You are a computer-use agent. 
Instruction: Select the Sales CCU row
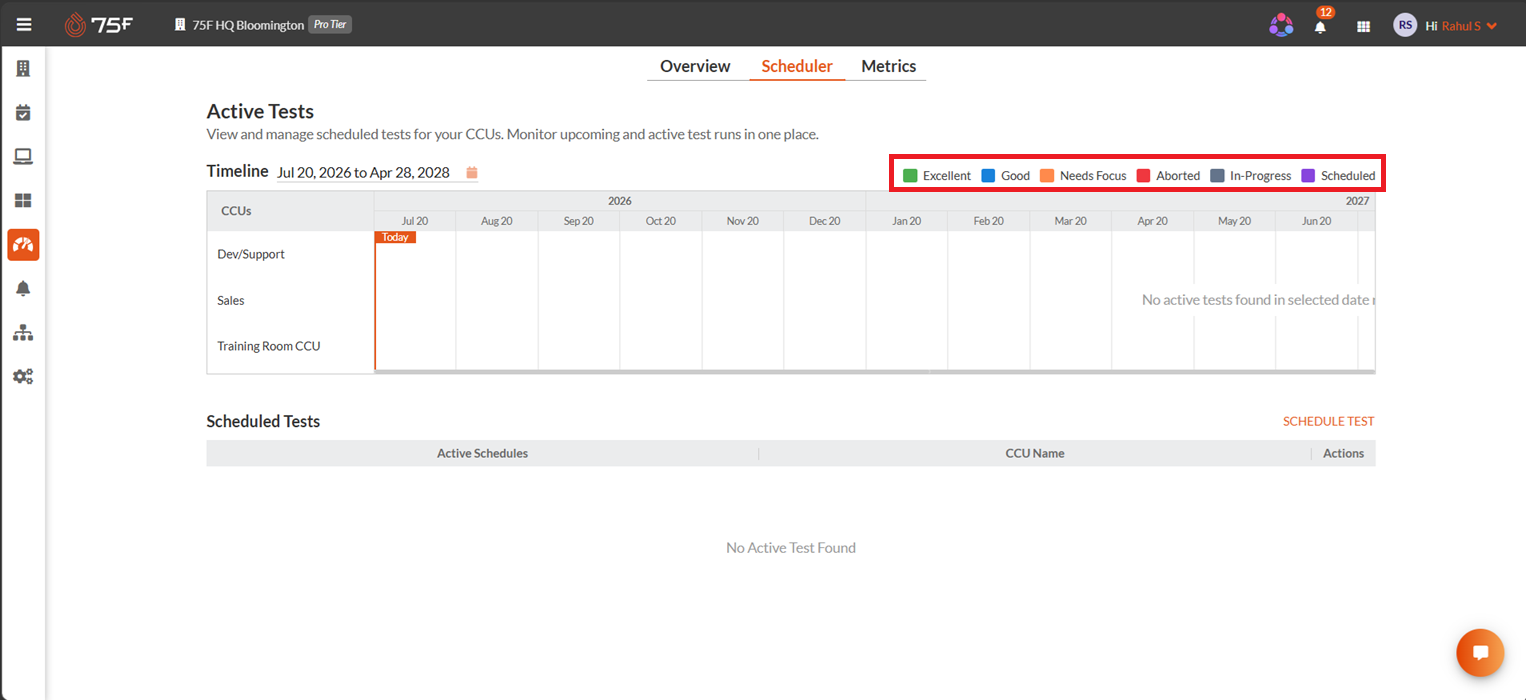click(290, 300)
